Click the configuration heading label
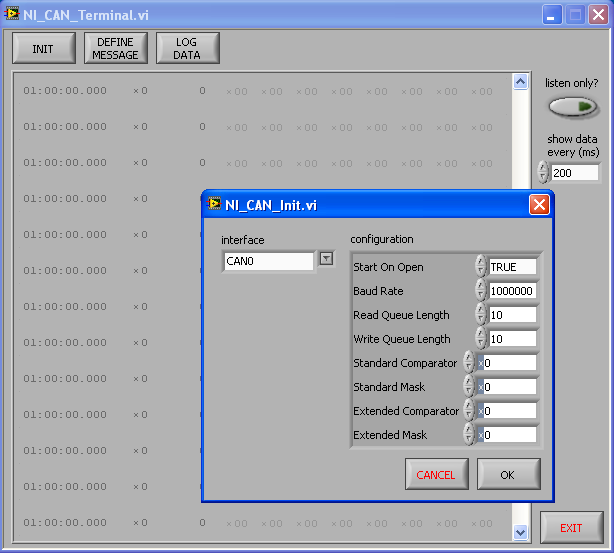614x553 pixels. click(x=382, y=239)
